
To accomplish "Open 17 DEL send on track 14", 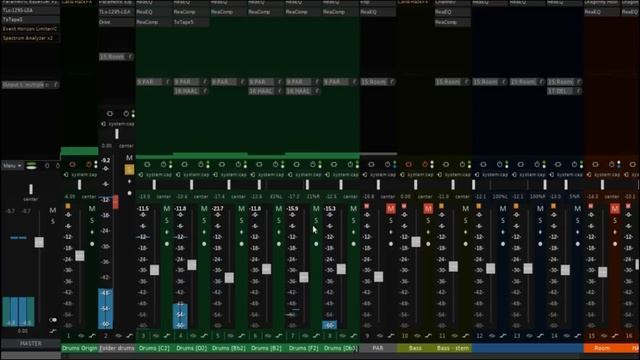I will (560, 91).
